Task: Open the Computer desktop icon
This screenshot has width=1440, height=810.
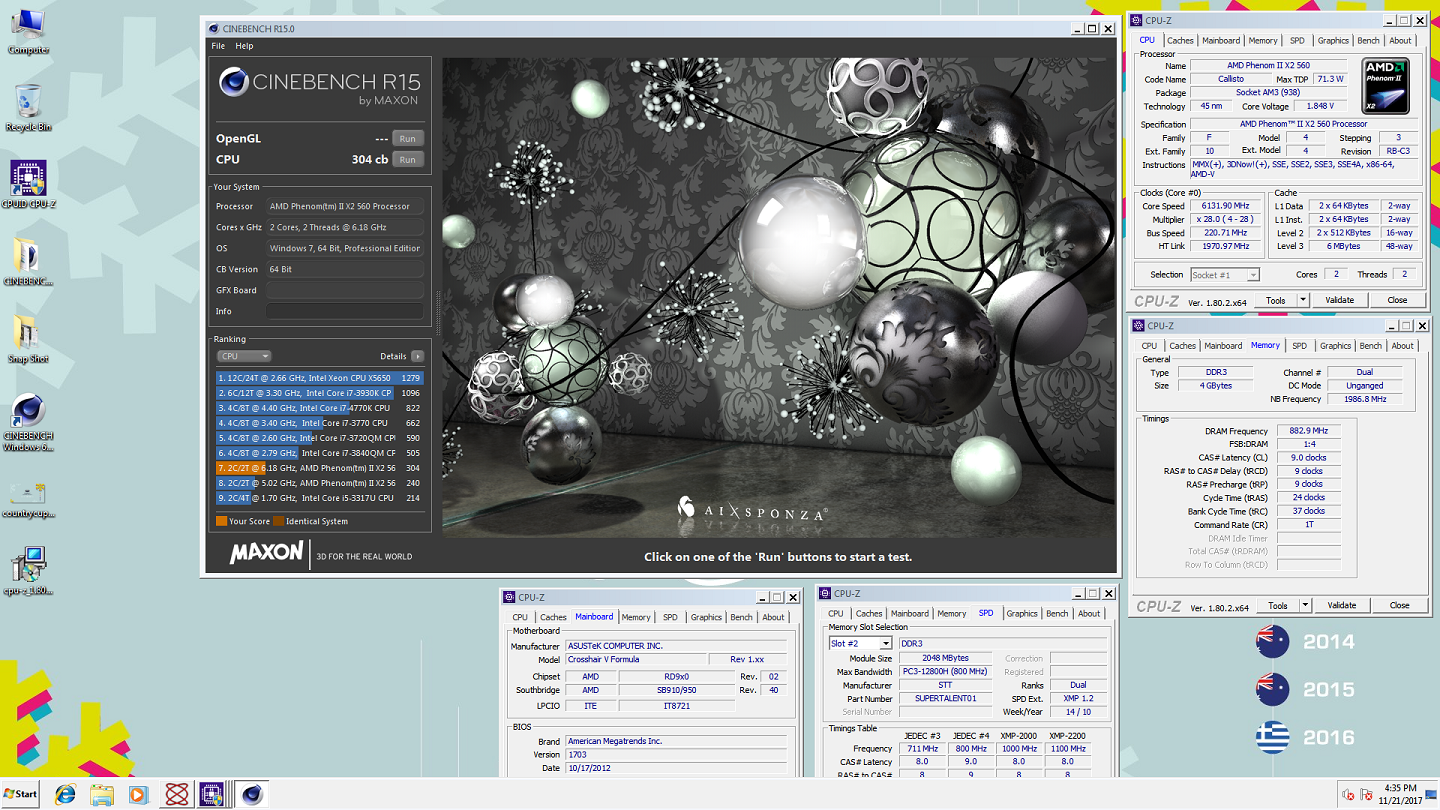Action: pyautogui.click(x=28, y=30)
